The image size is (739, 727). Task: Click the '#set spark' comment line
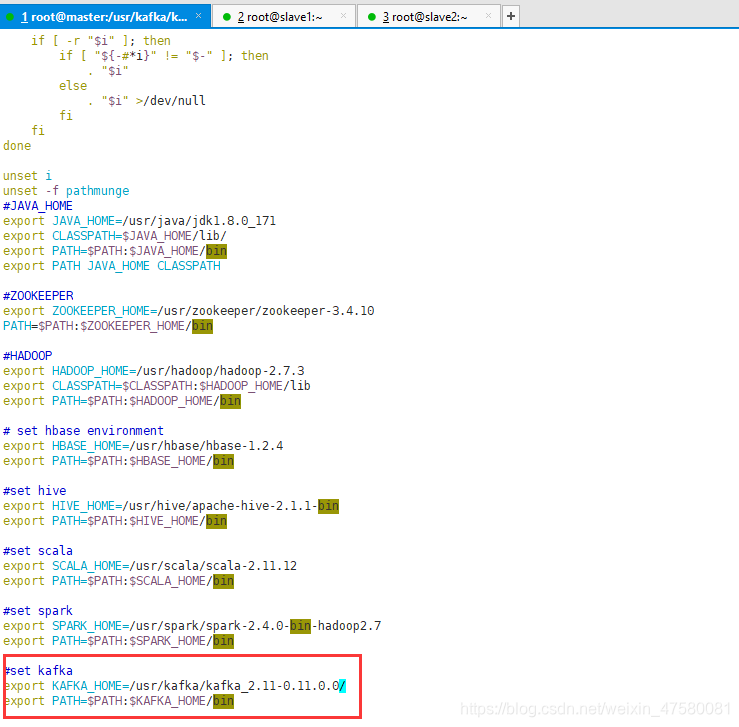(x=38, y=611)
